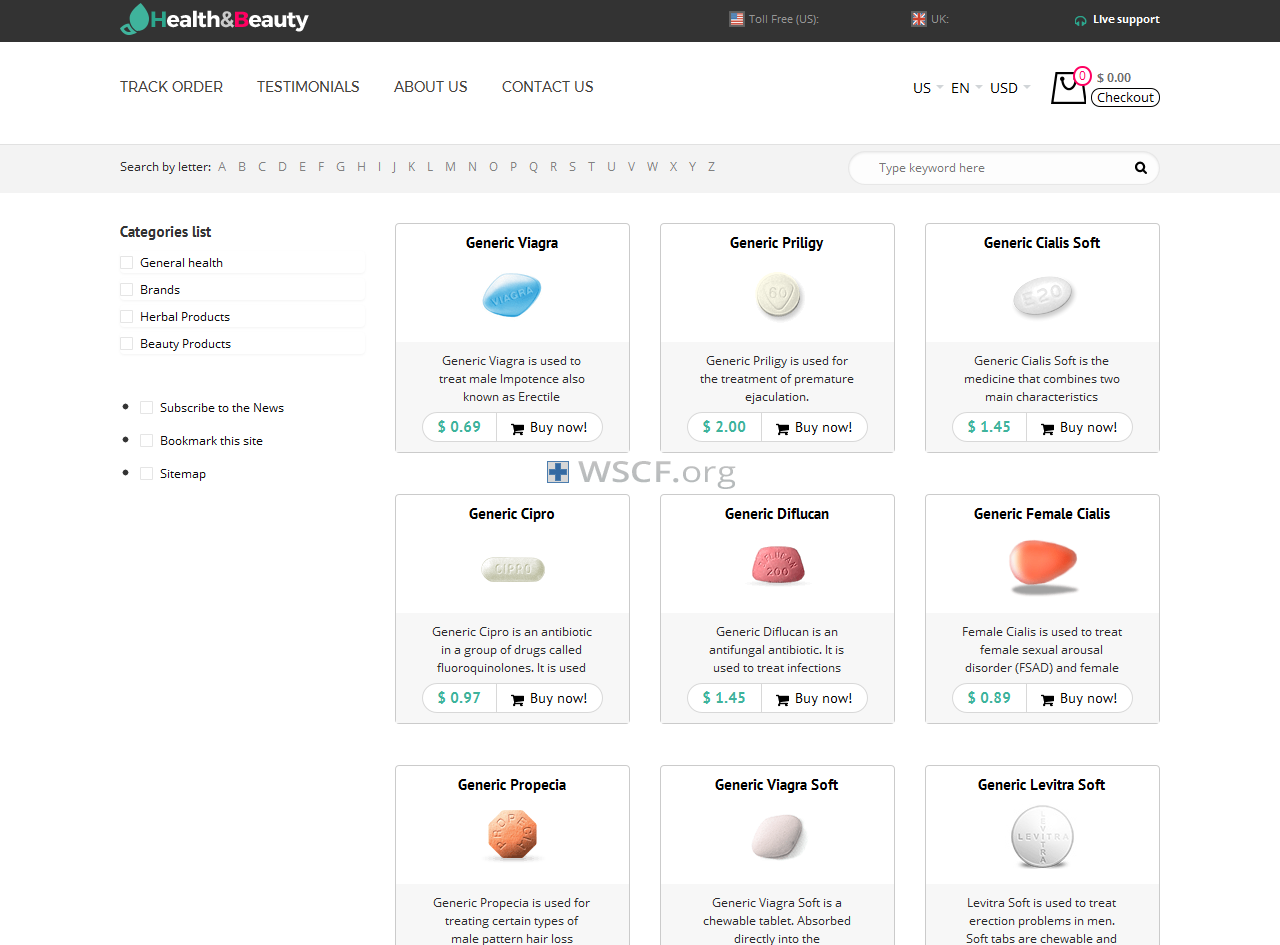Image resolution: width=1280 pixels, height=945 pixels.
Task: Open the Generic Cialis Soft pill image
Action: point(1043,297)
